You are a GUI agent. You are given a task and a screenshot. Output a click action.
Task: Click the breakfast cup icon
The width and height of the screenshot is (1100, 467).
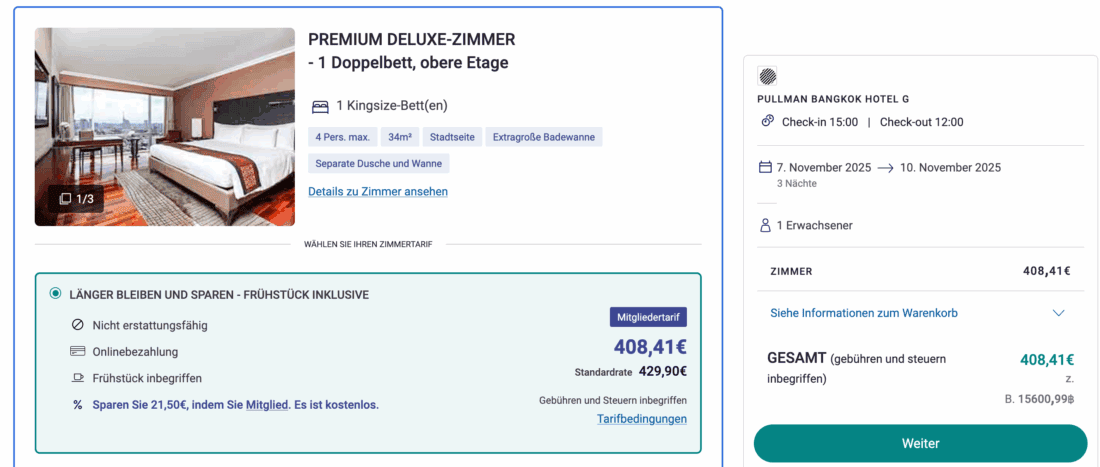click(x=78, y=378)
